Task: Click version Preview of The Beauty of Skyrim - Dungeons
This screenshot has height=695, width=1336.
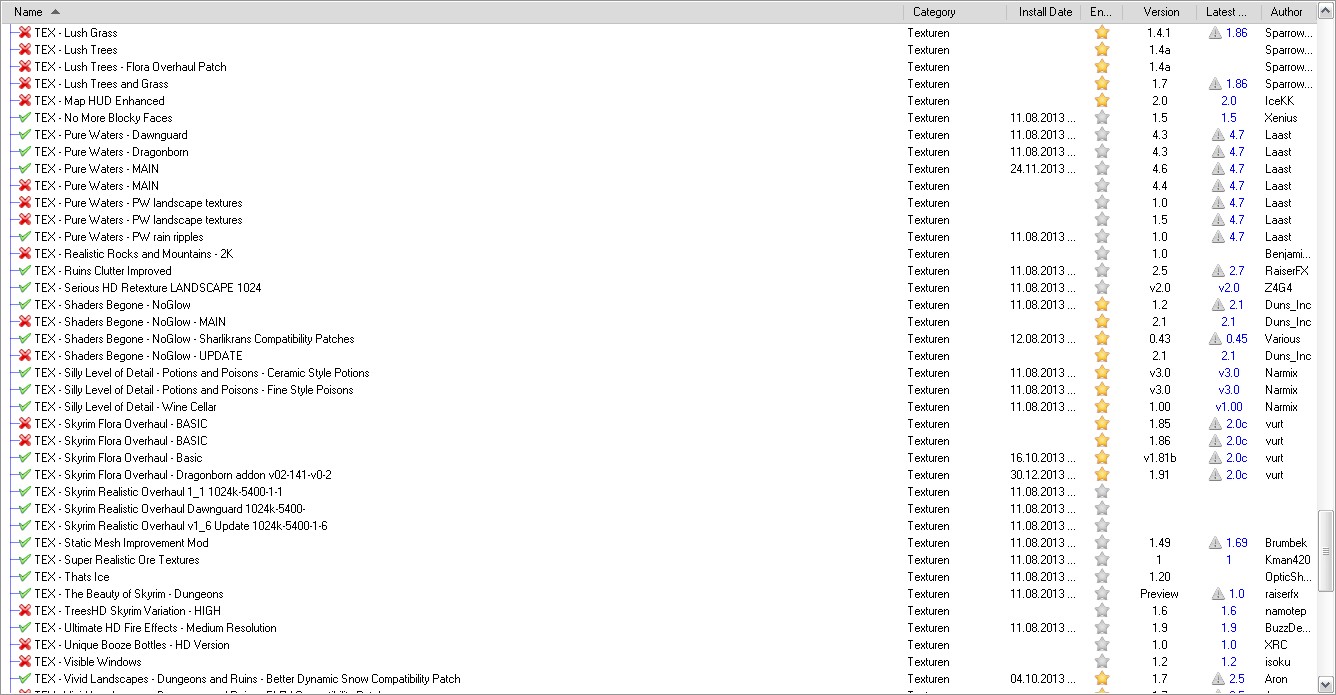Action: (1159, 594)
